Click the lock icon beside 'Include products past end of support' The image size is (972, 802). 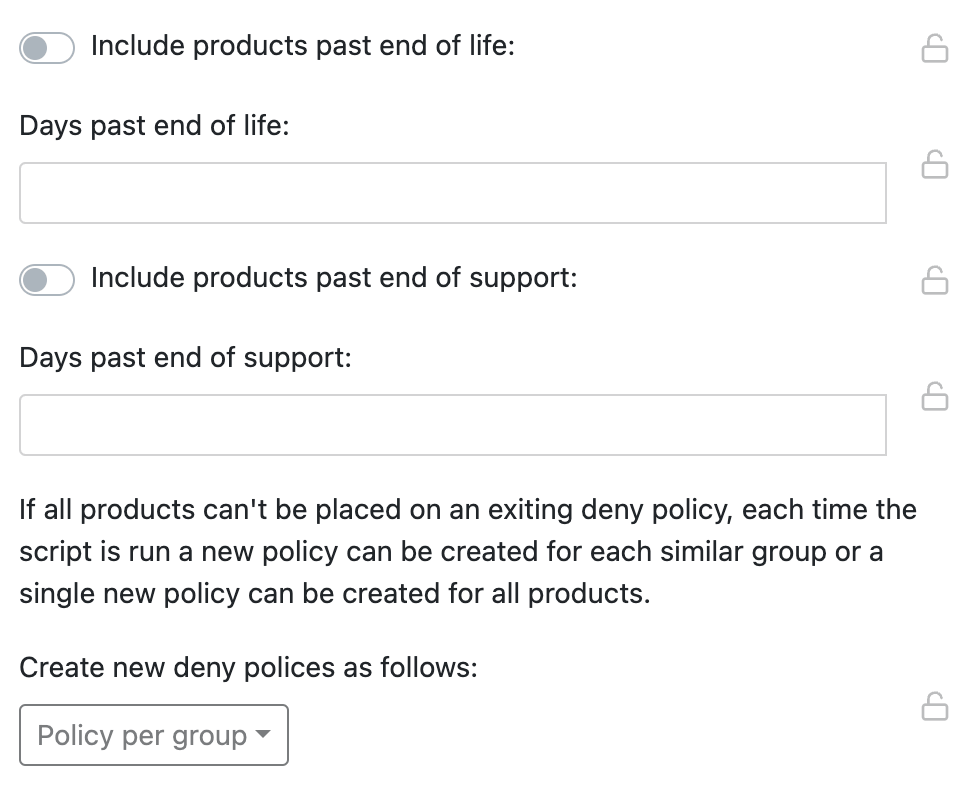936,280
